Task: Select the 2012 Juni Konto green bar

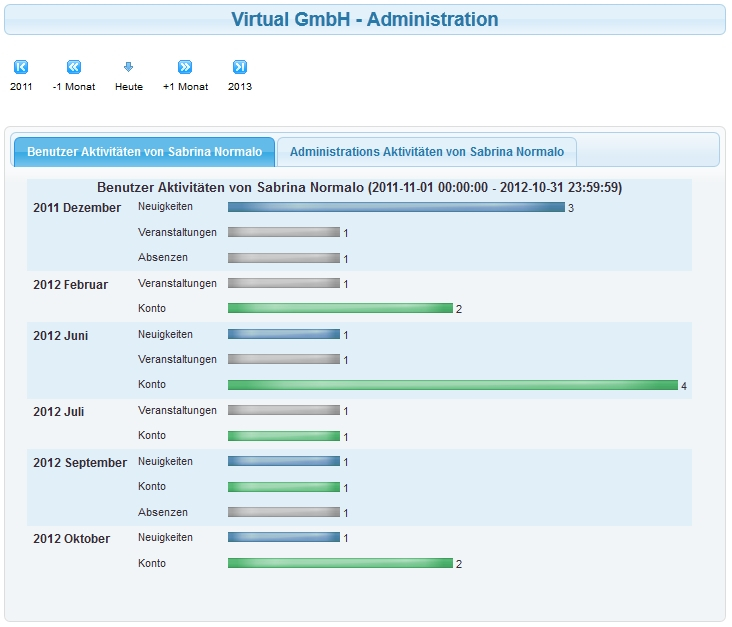Action: coord(452,385)
